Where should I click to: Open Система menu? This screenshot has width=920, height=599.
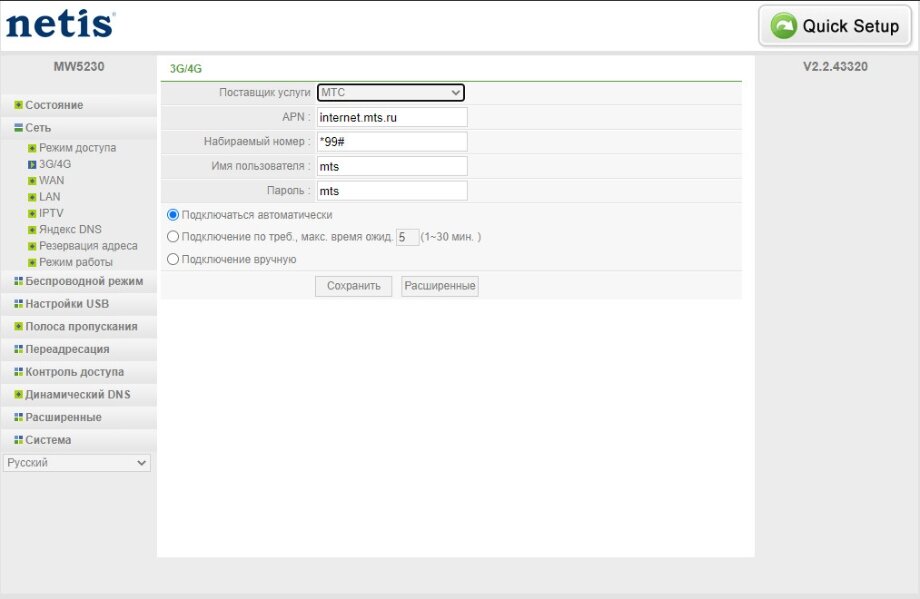(x=48, y=440)
